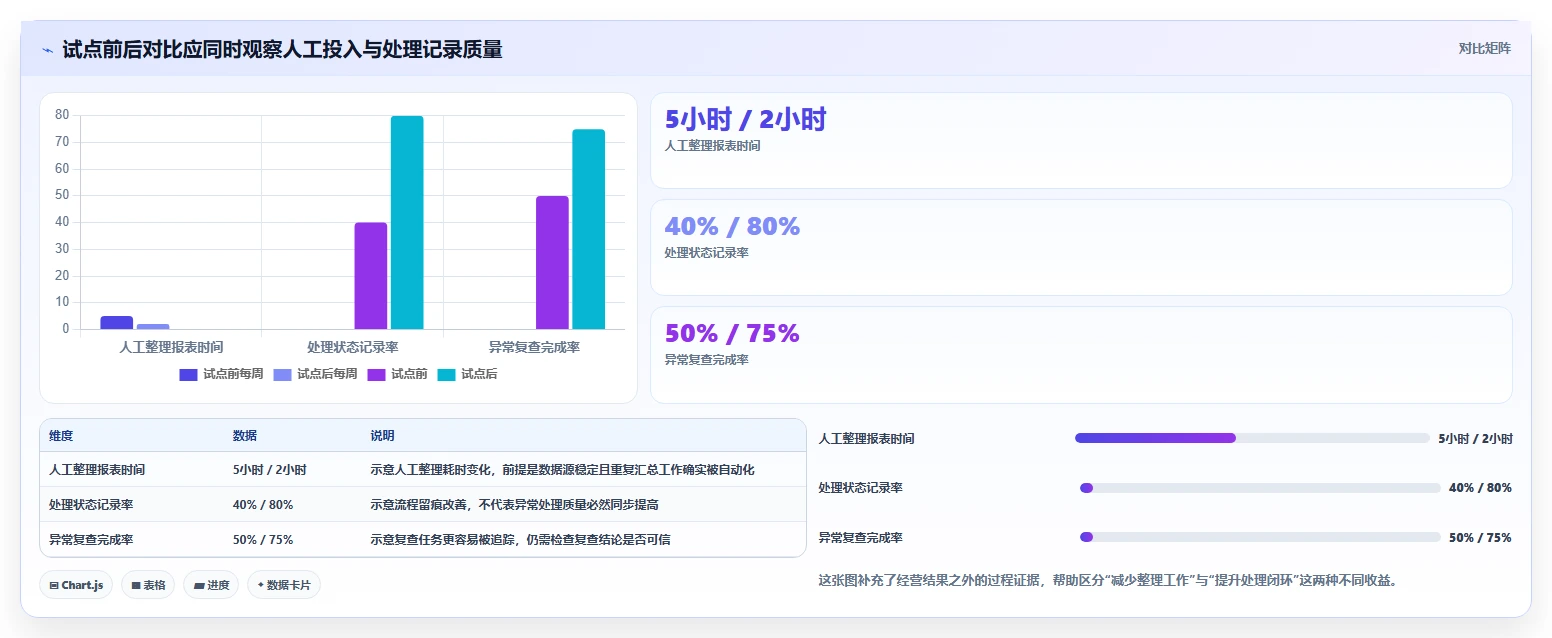Select the 人工整理报表时间 table row cell
Image resolution: width=1552 pixels, height=638 pixels.
[97, 470]
